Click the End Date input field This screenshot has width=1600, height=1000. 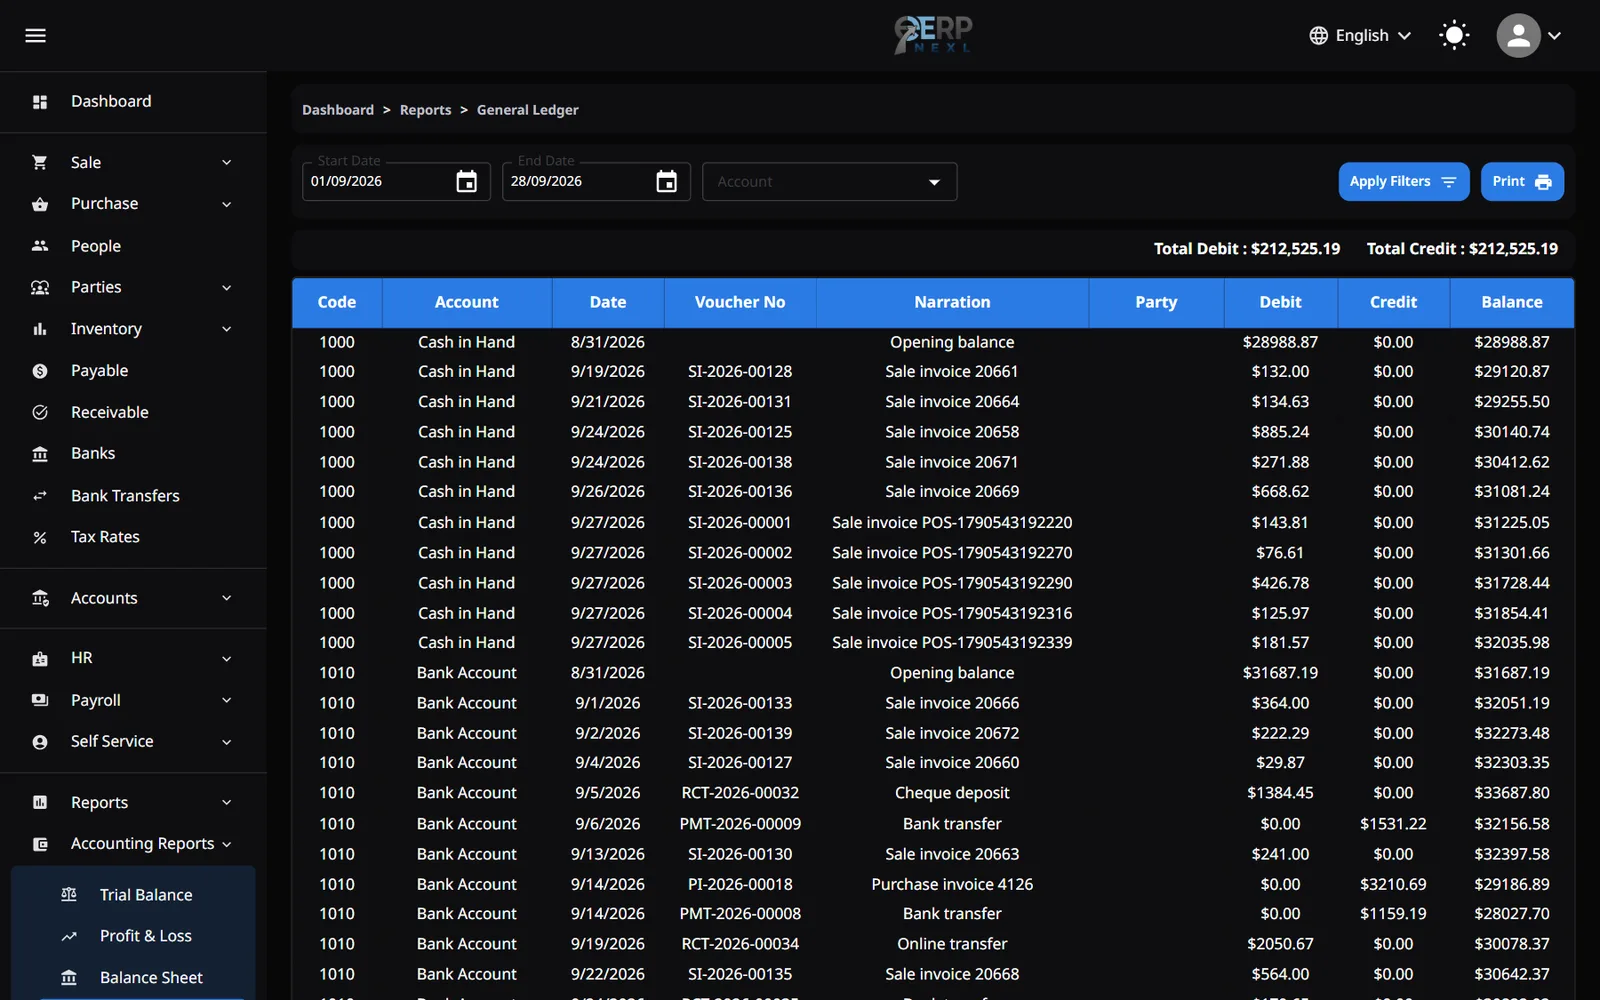pos(596,182)
